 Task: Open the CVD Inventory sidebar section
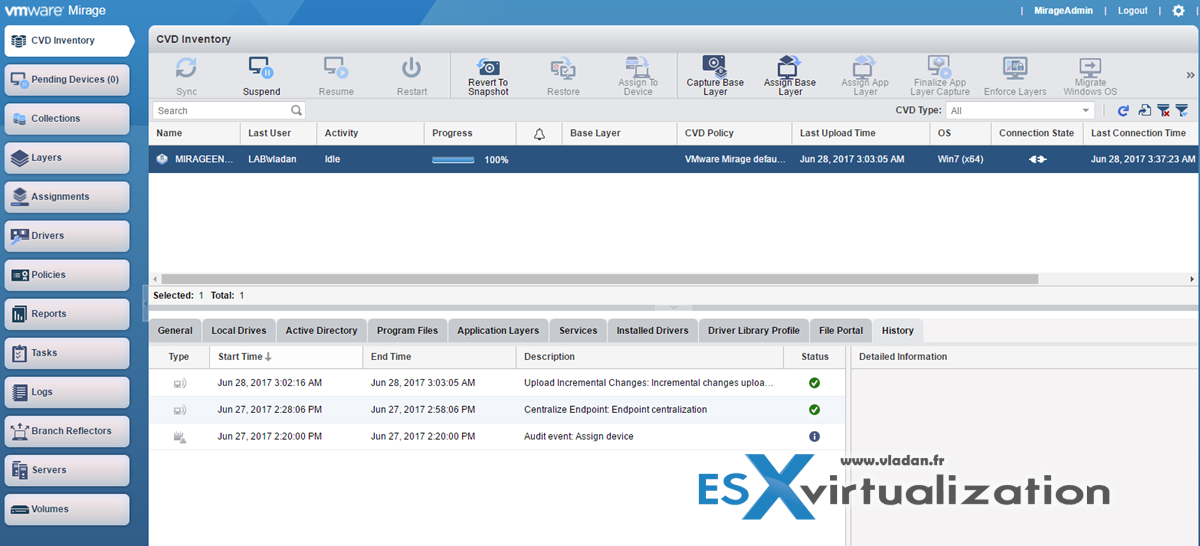[x=68, y=41]
